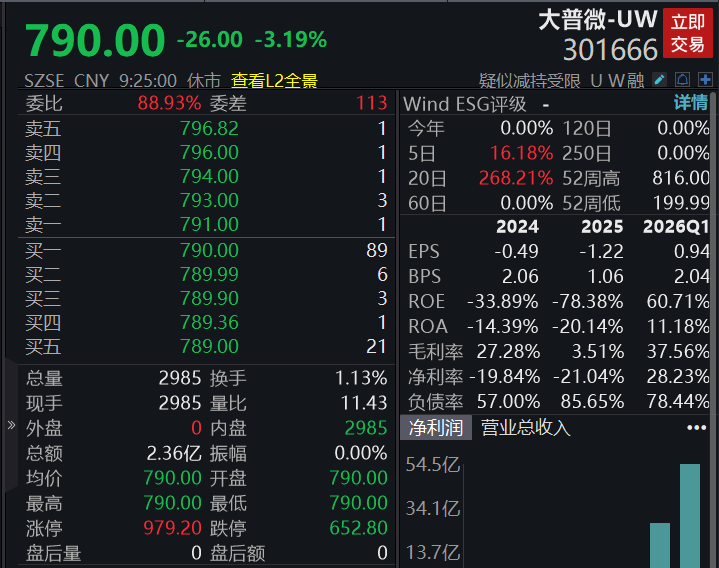Expand the left panel double-chevron

[11, 425]
